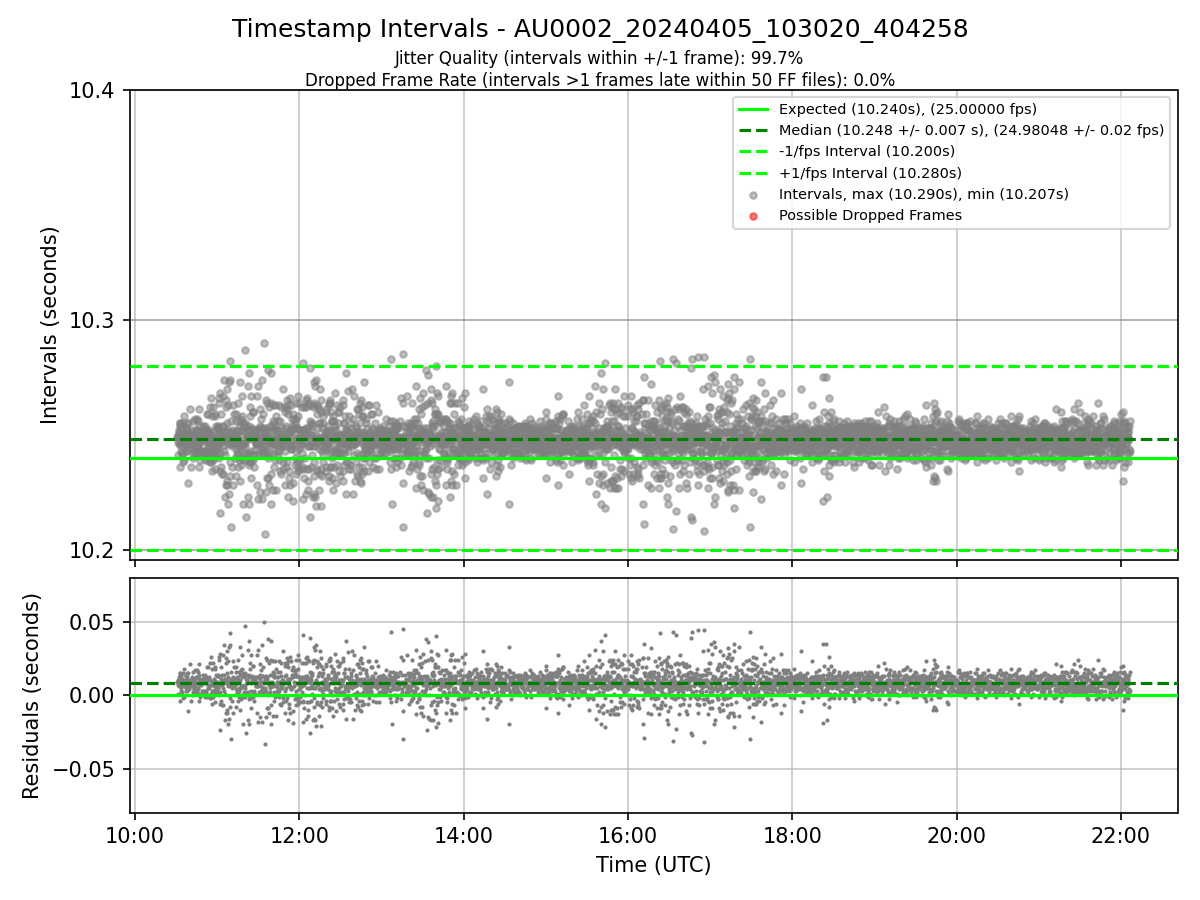Click the "Dropped Frame Rate" subtitle line

pos(600,79)
